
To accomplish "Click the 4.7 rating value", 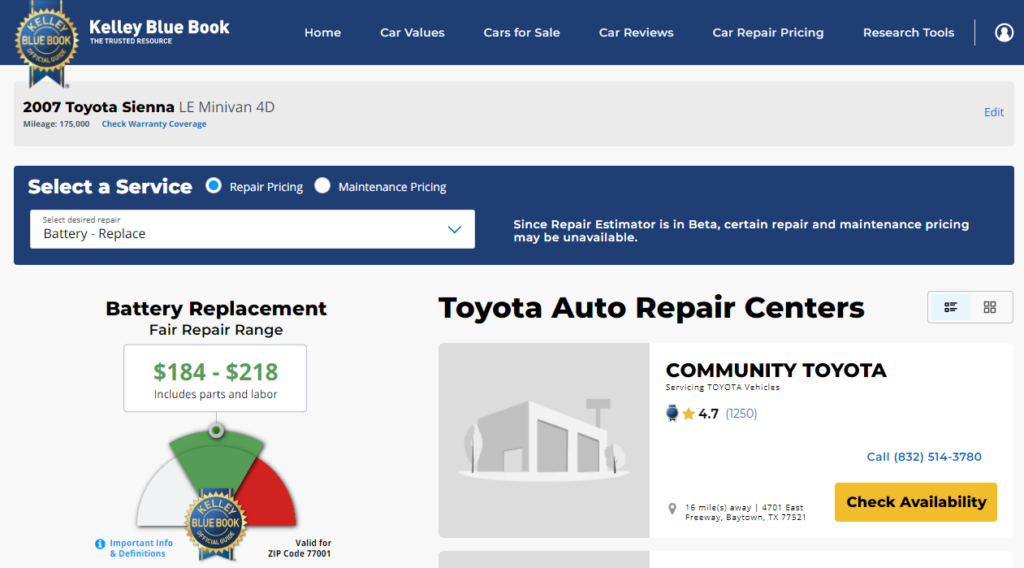I will (709, 413).
